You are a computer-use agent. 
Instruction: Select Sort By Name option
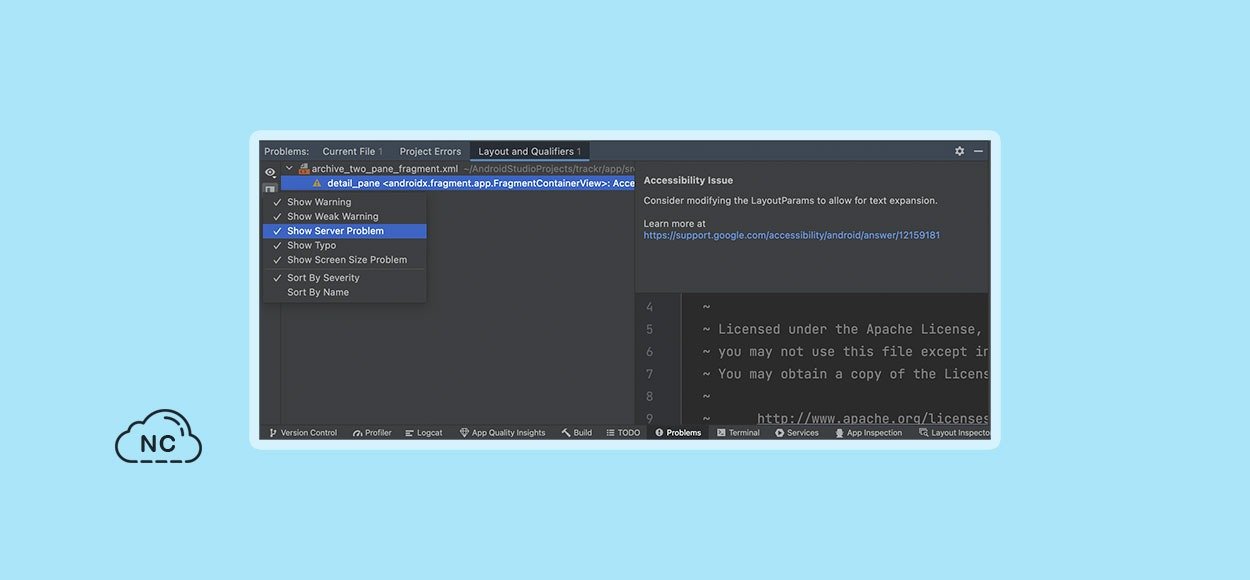[318, 293]
